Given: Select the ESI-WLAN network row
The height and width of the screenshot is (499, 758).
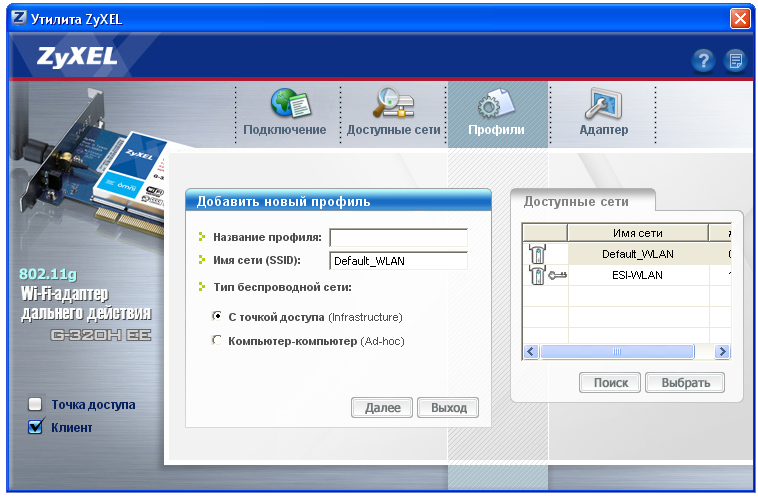Looking at the screenshot, I should tap(627, 275).
